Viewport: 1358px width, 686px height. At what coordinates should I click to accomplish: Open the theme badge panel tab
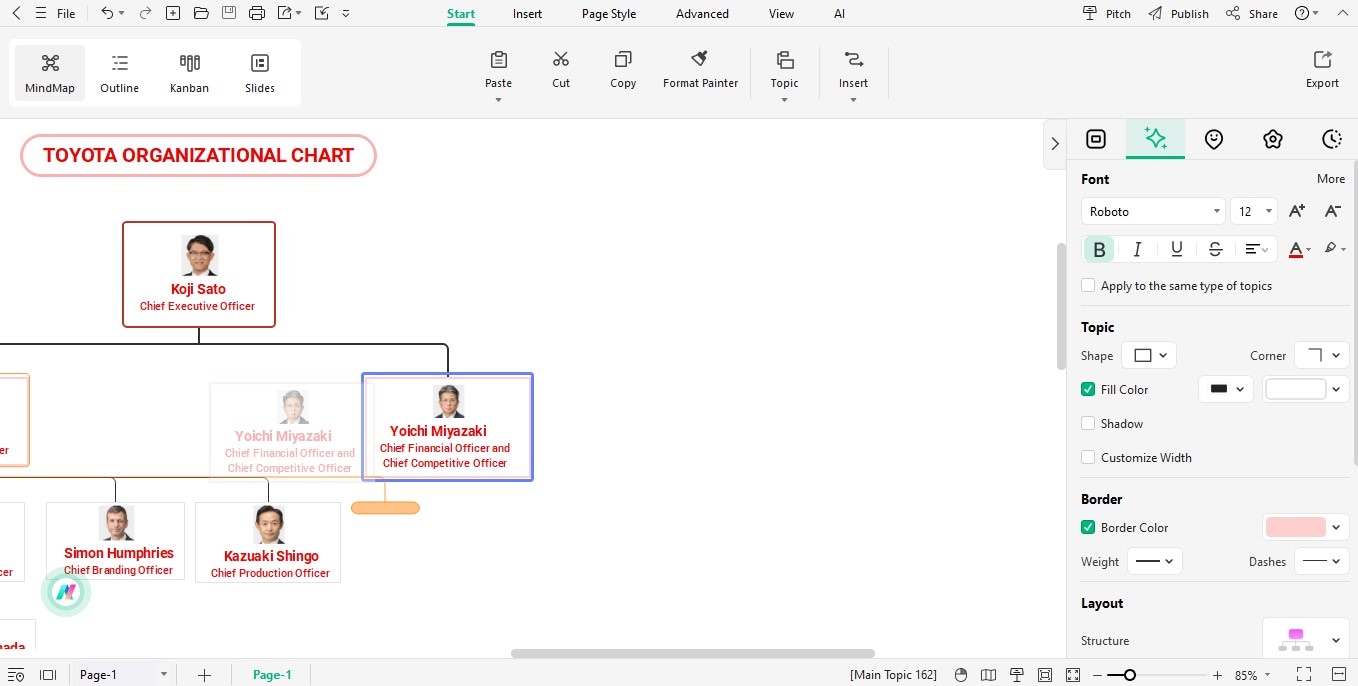(x=1272, y=139)
